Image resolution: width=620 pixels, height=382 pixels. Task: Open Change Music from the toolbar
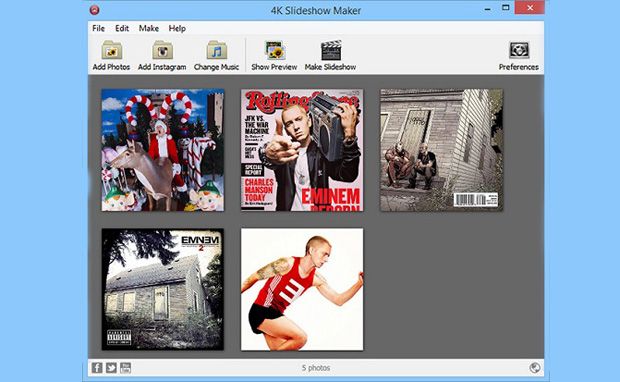216,55
